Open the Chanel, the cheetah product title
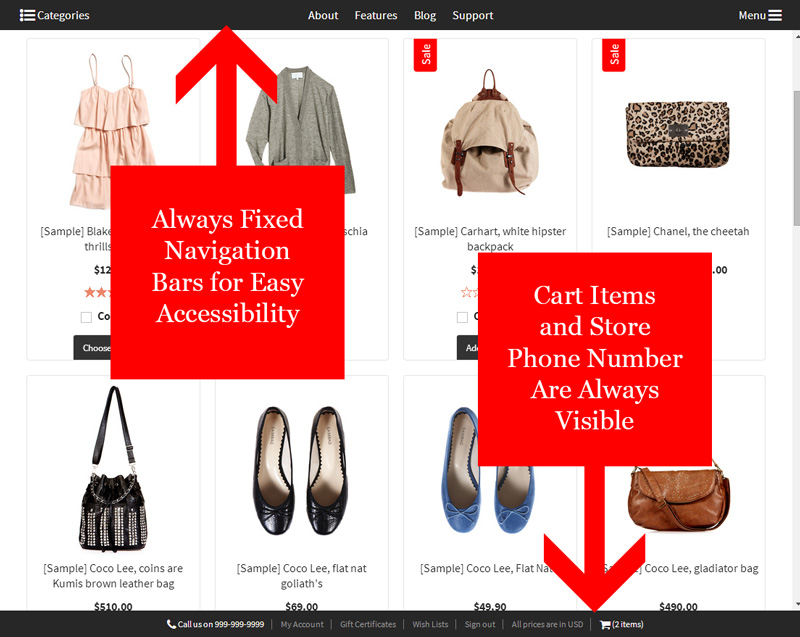Screen dimensions: 800x637 click(x=678, y=232)
